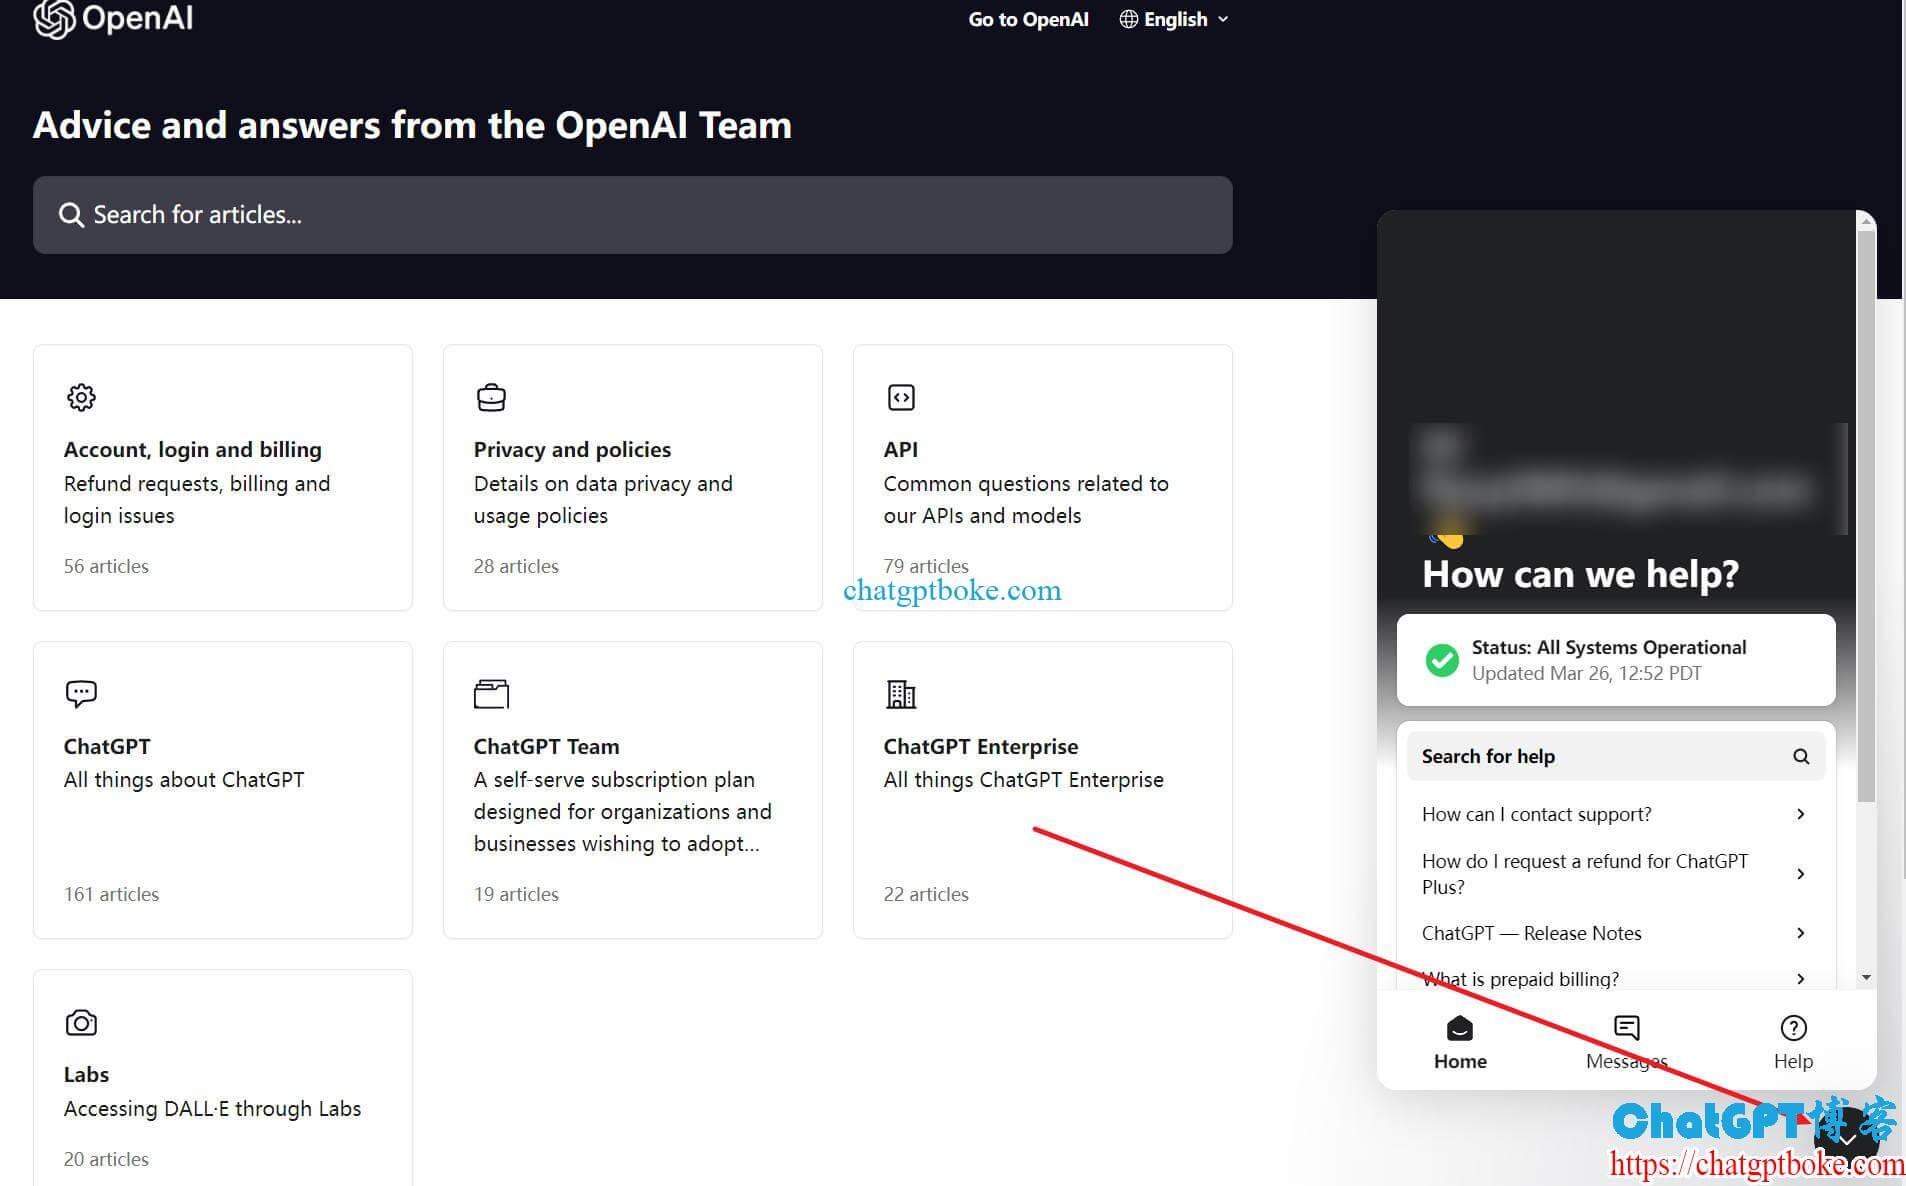Open ChatGPT — Release Notes article
This screenshot has width=1906, height=1186.
(x=1616, y=933)
